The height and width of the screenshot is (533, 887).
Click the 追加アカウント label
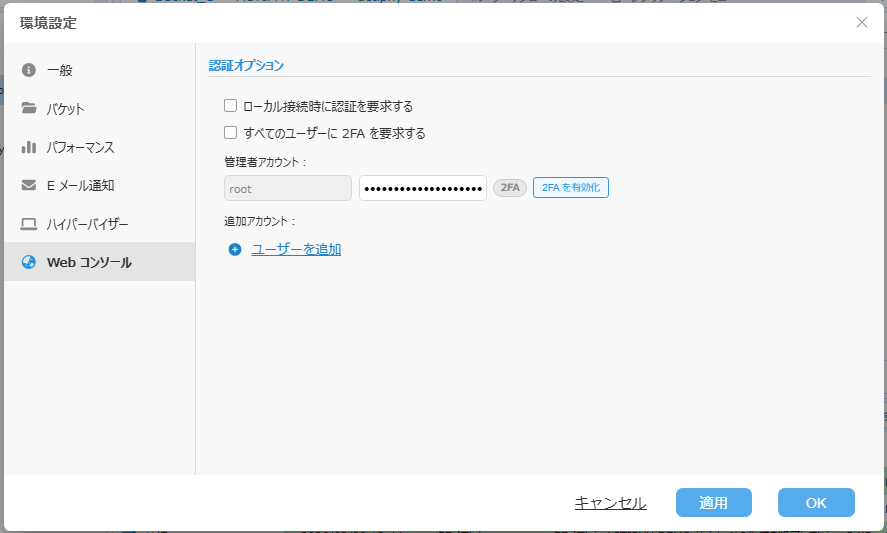click(x=260, y=221)
